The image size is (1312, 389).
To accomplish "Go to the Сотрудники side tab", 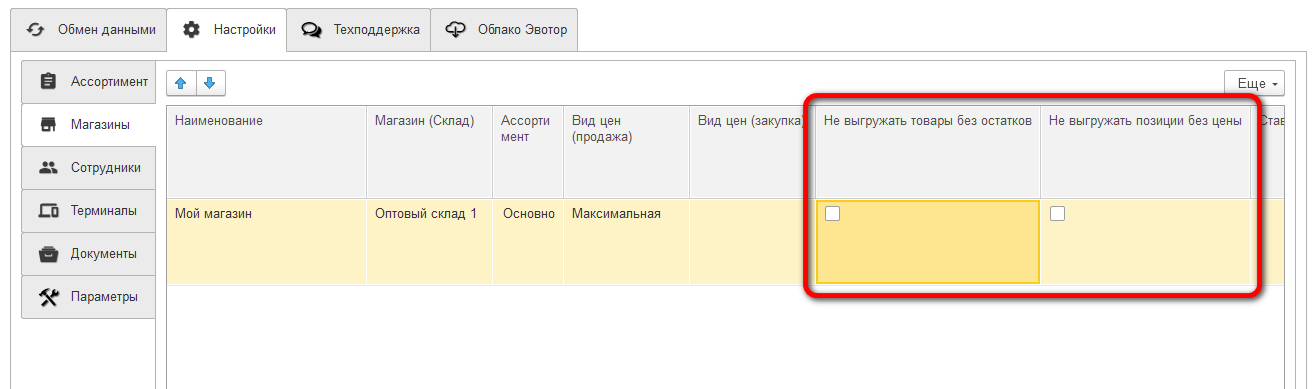I will point(88,168).
